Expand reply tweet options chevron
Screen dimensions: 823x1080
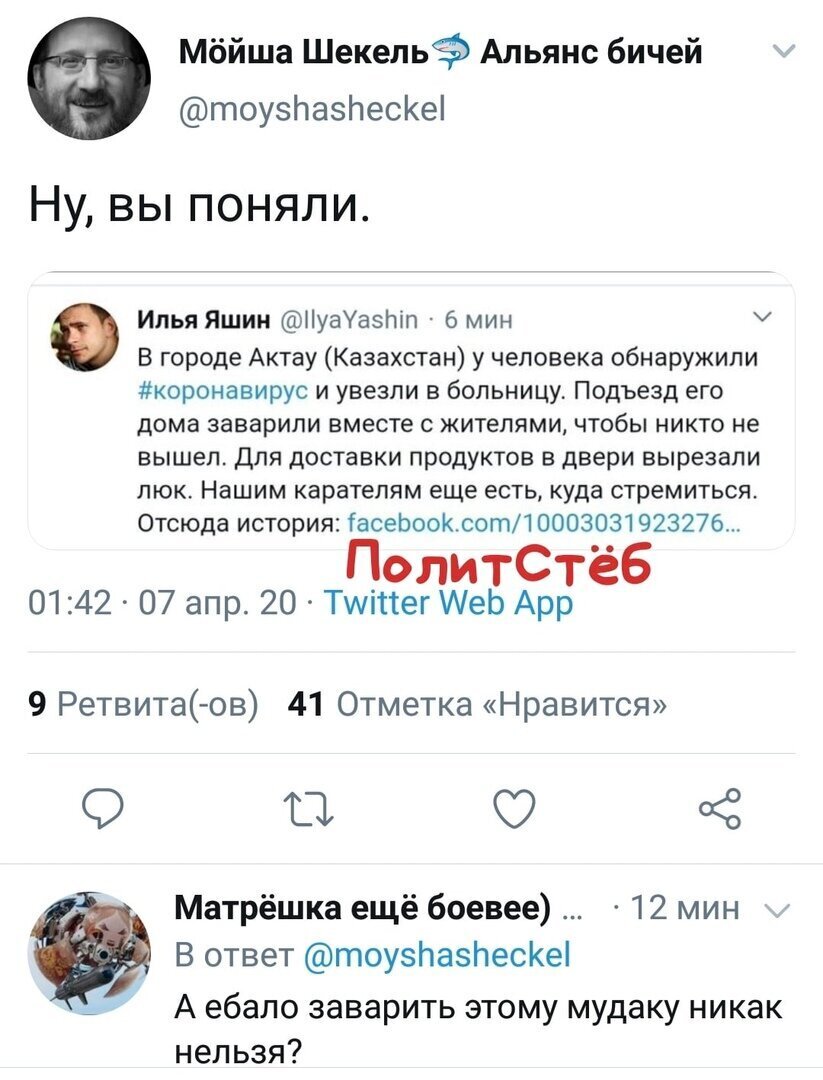[x=778, y=911]
